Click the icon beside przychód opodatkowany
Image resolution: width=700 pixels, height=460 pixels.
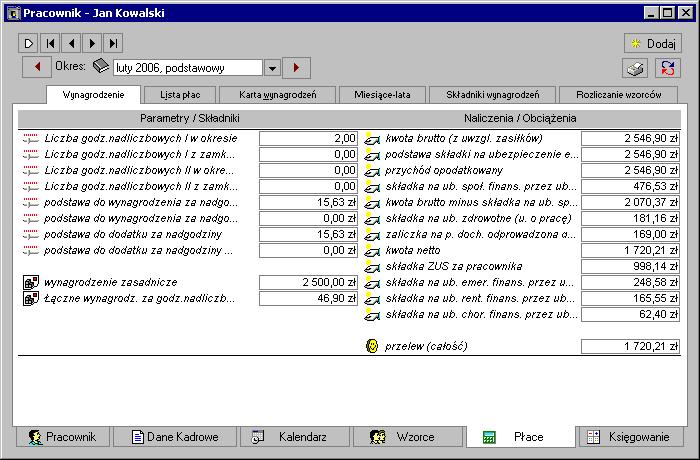pyautogui.click(x=371, y=171)
